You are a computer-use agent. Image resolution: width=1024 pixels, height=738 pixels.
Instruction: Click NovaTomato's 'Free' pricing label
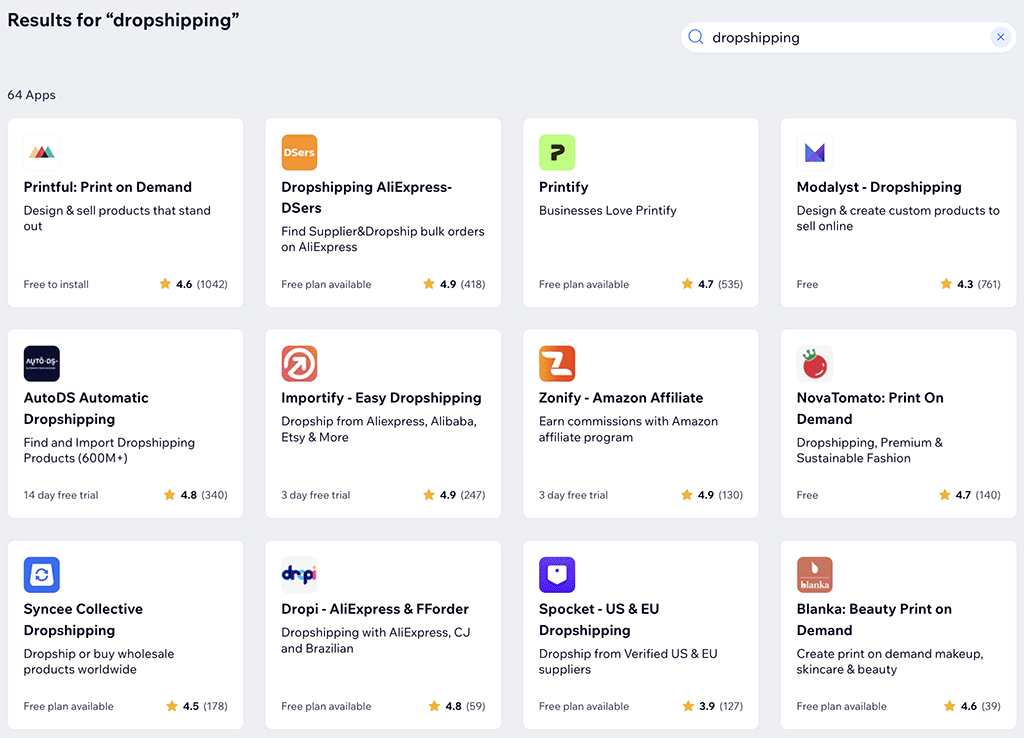tap(807, 495)
